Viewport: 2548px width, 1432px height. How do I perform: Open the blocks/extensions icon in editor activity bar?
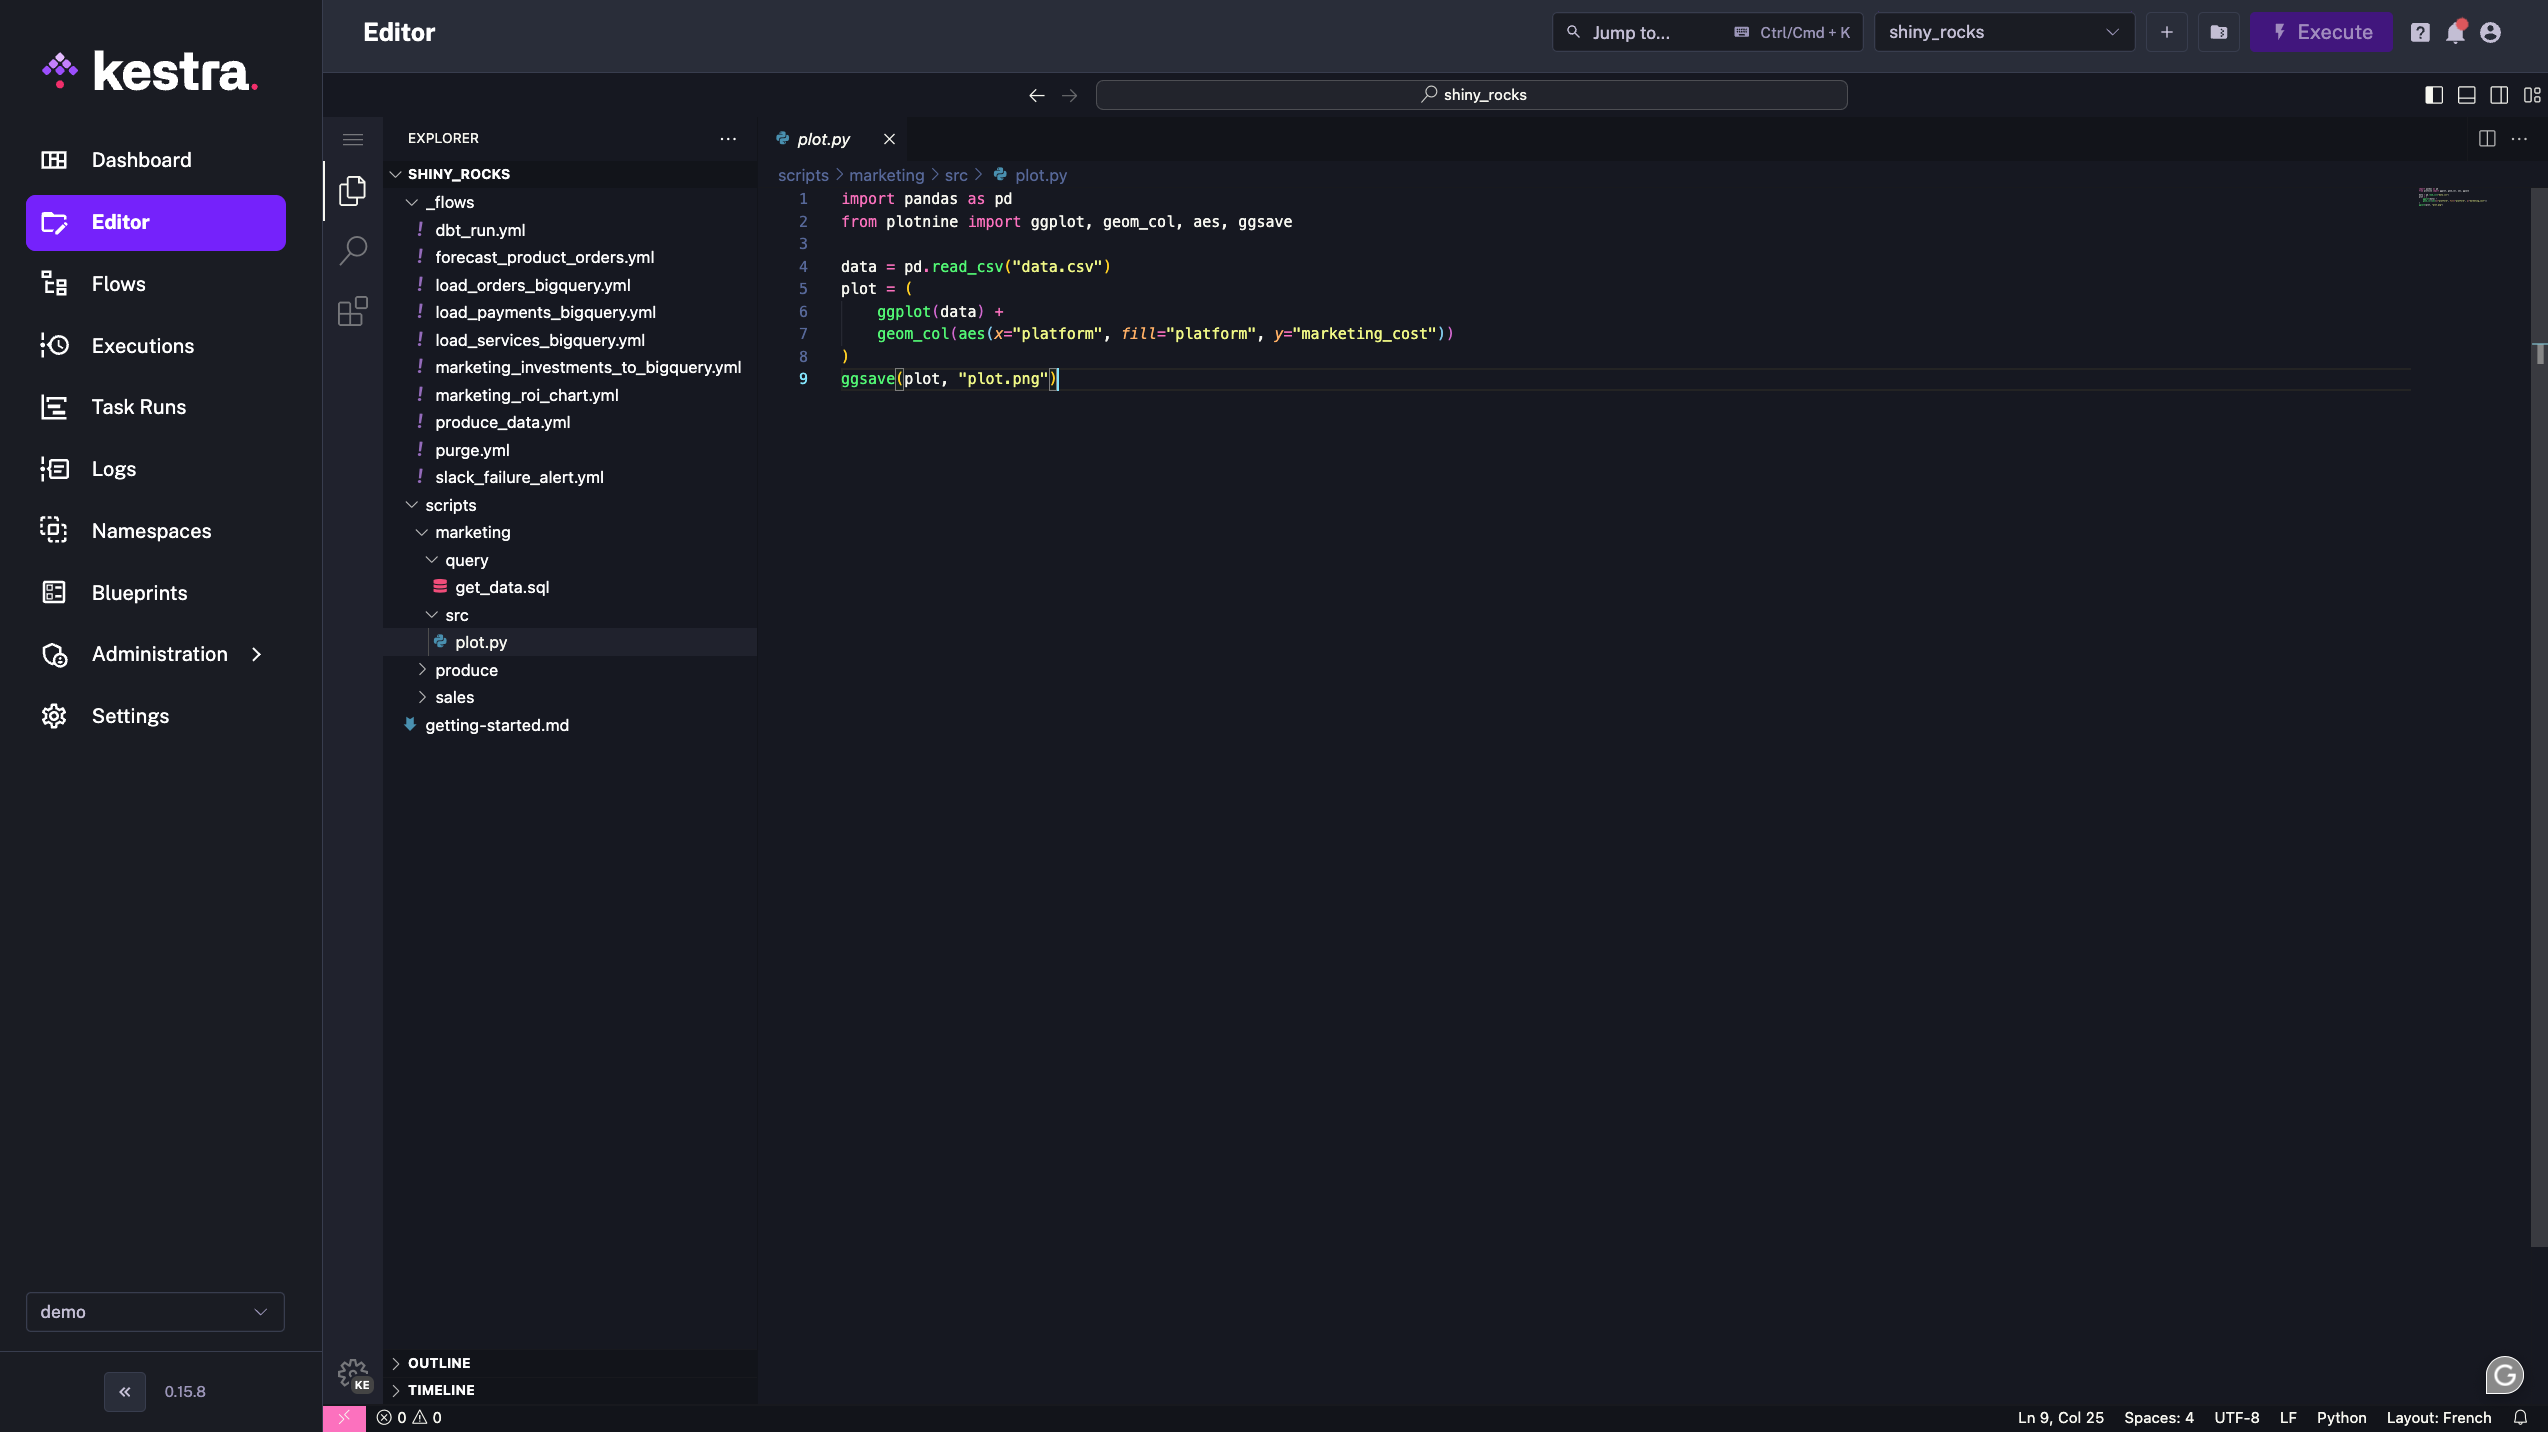pyautogui.click(x=353, y=311)
